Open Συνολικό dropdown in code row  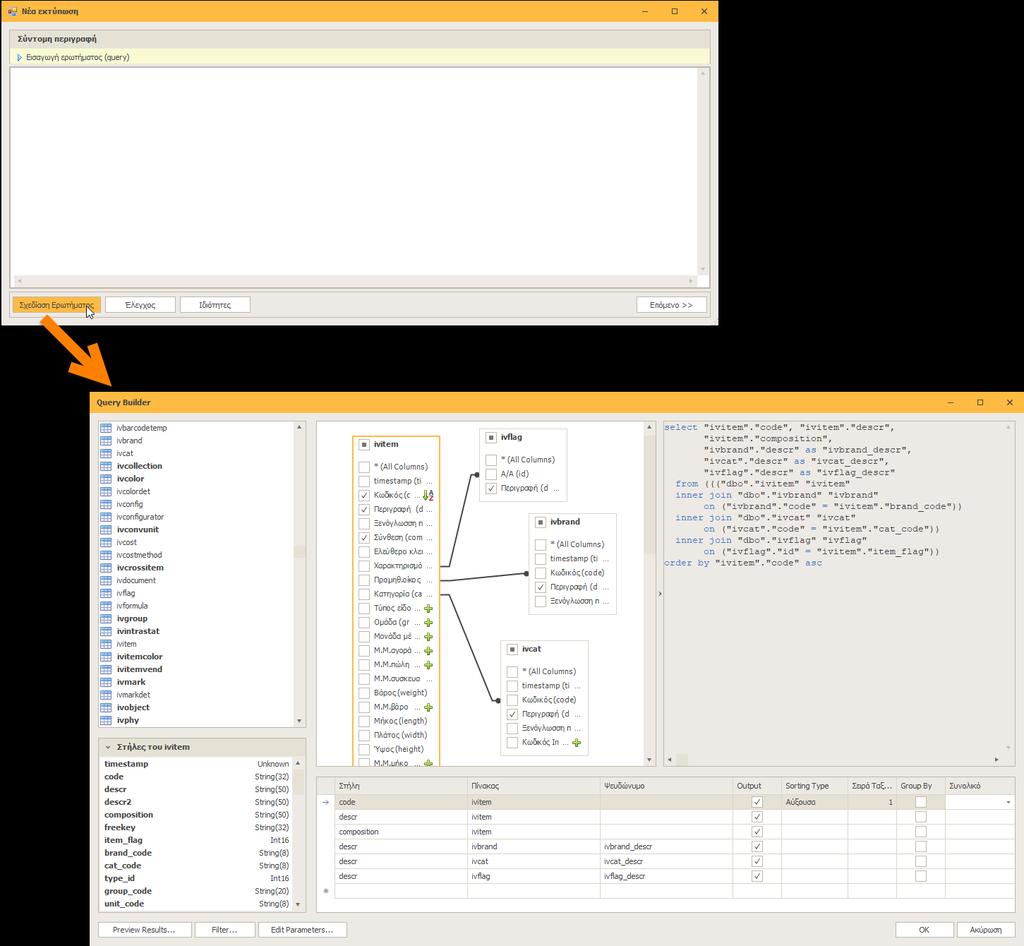(x=1008, y=802)
